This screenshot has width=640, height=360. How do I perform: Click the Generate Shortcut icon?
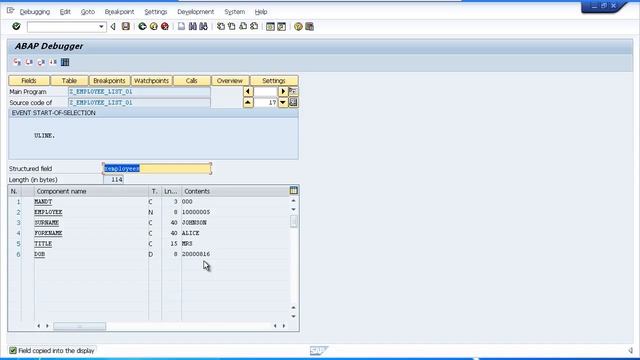pos(281,27)
